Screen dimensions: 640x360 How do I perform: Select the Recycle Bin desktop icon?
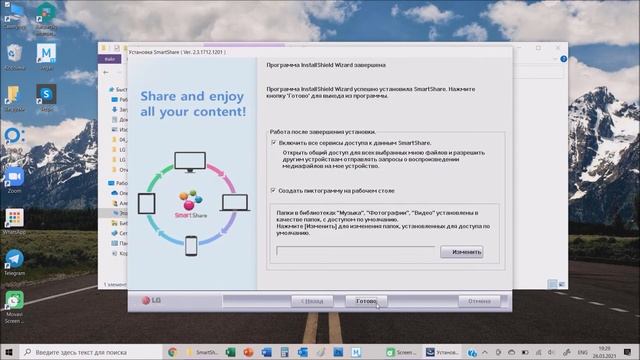tap(14, 57)
